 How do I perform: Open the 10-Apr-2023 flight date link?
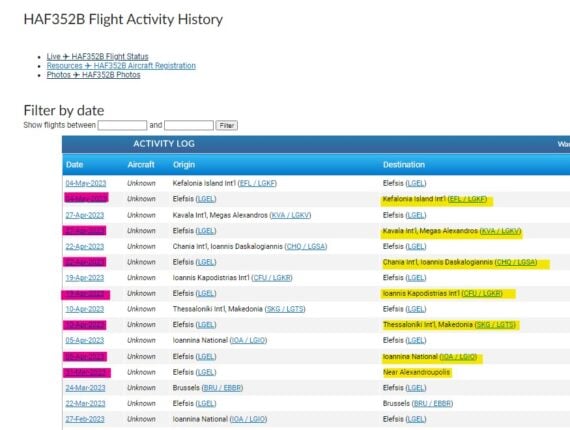(85, 309)
